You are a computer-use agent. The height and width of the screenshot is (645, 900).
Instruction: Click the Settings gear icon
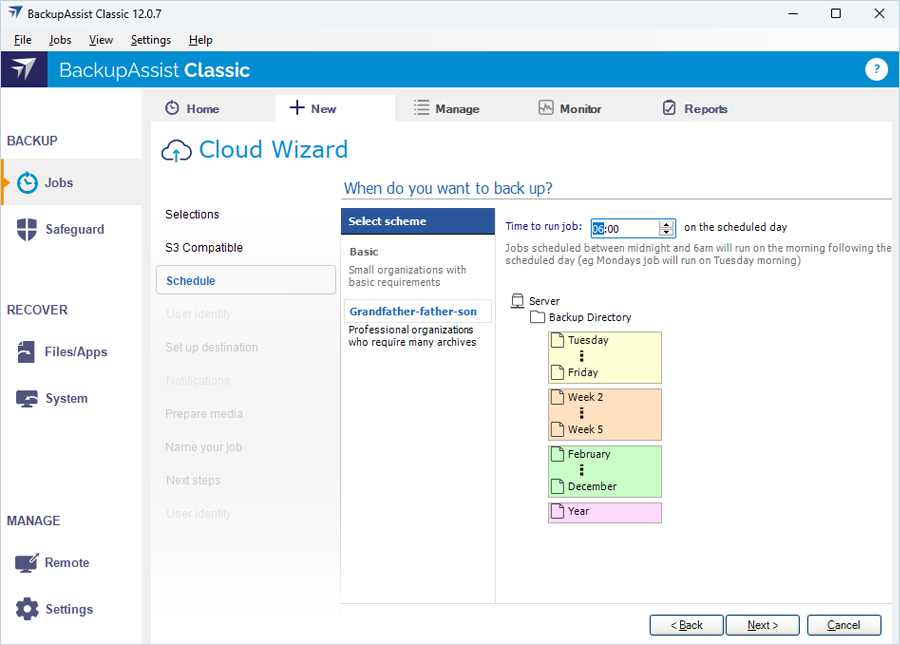point(27,609)
